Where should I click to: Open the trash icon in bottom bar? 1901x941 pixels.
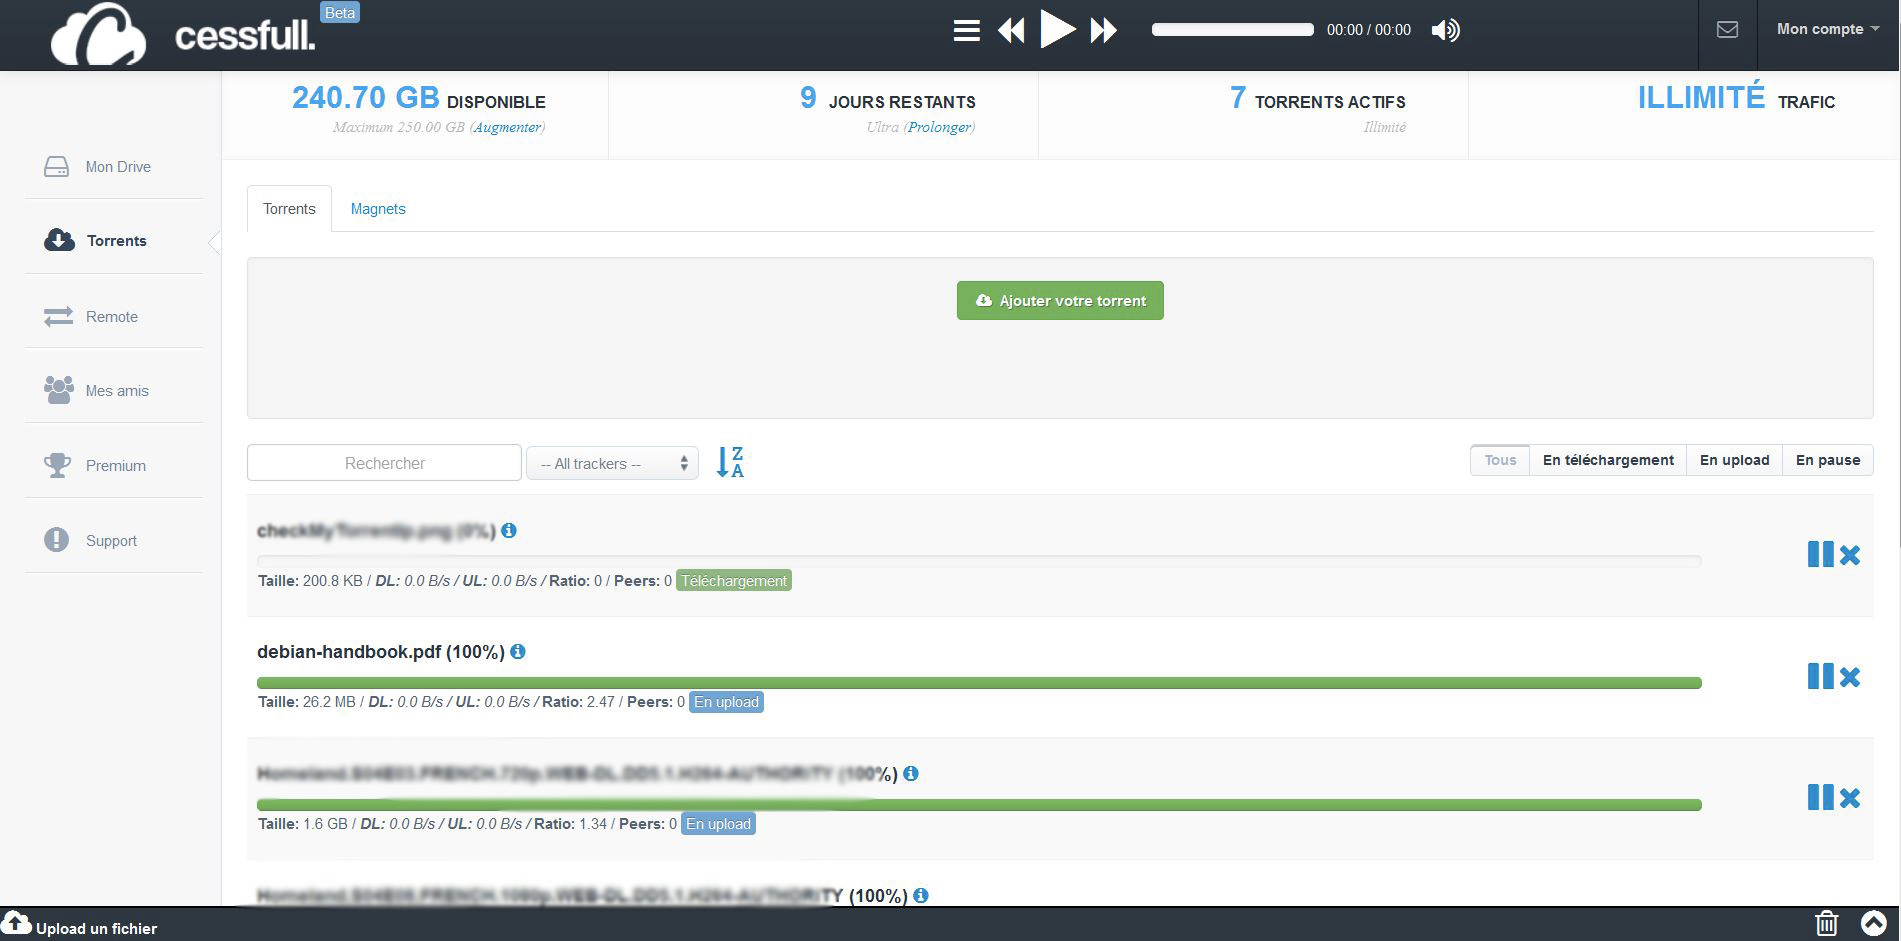[1826, 923]
